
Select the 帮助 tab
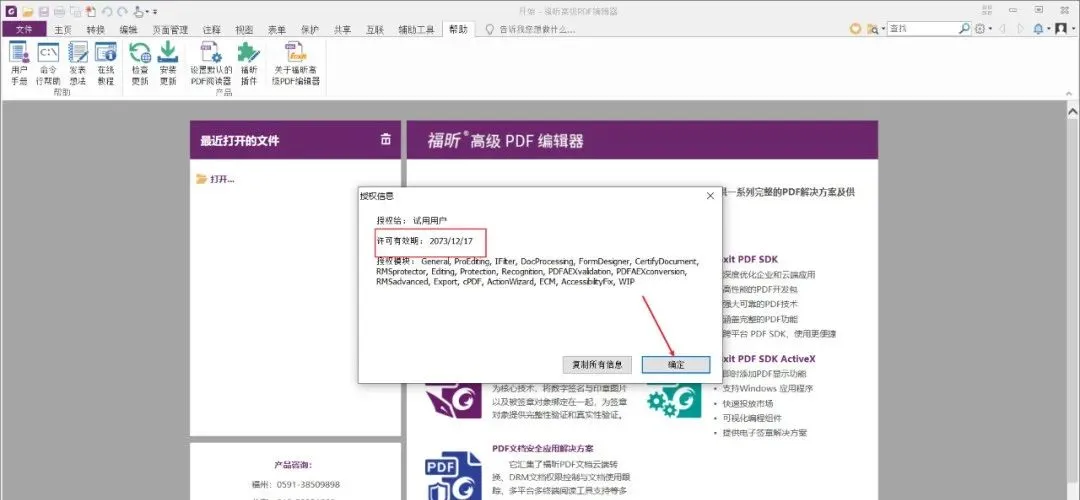coord(458,29)
